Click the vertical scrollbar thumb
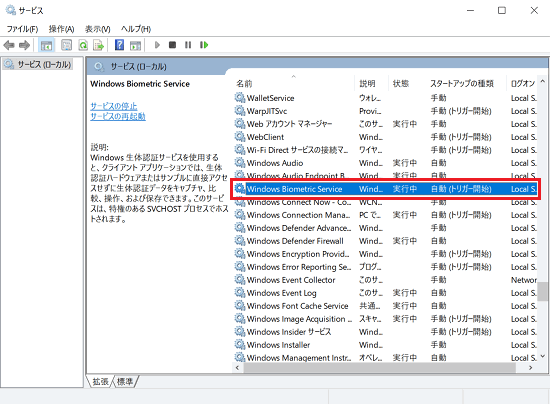The image size is (550, 404). click(543, 291)
